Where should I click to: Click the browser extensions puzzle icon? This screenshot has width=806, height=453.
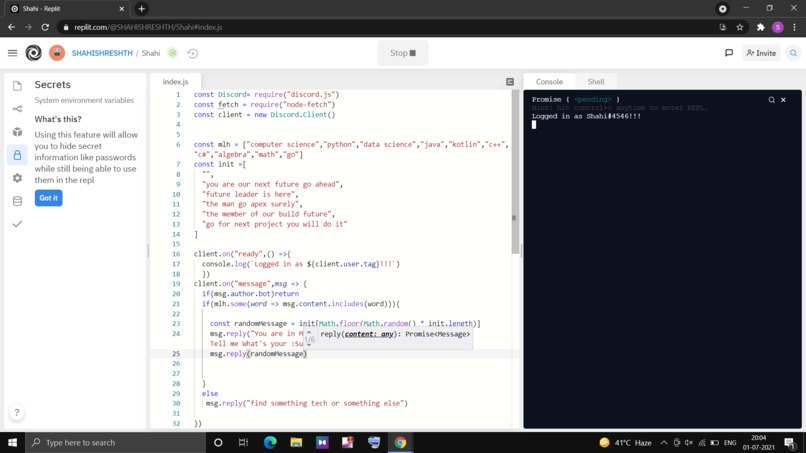(760, 27)
